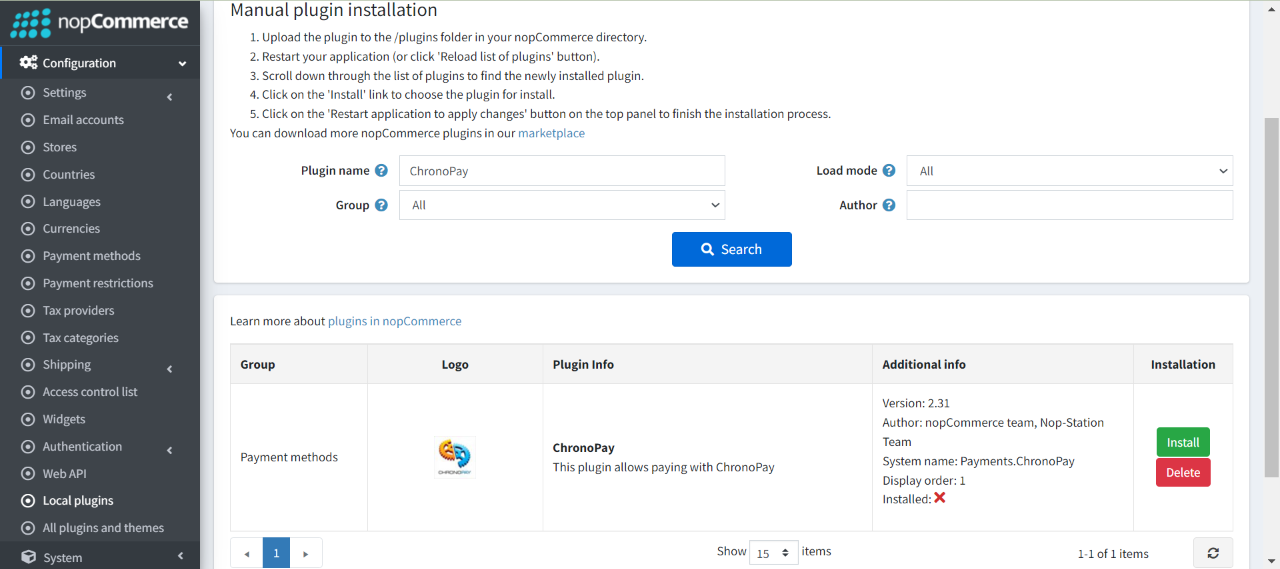Expand the System menu arrow
The image size is (1280, 569).
(x=181, y=556)
